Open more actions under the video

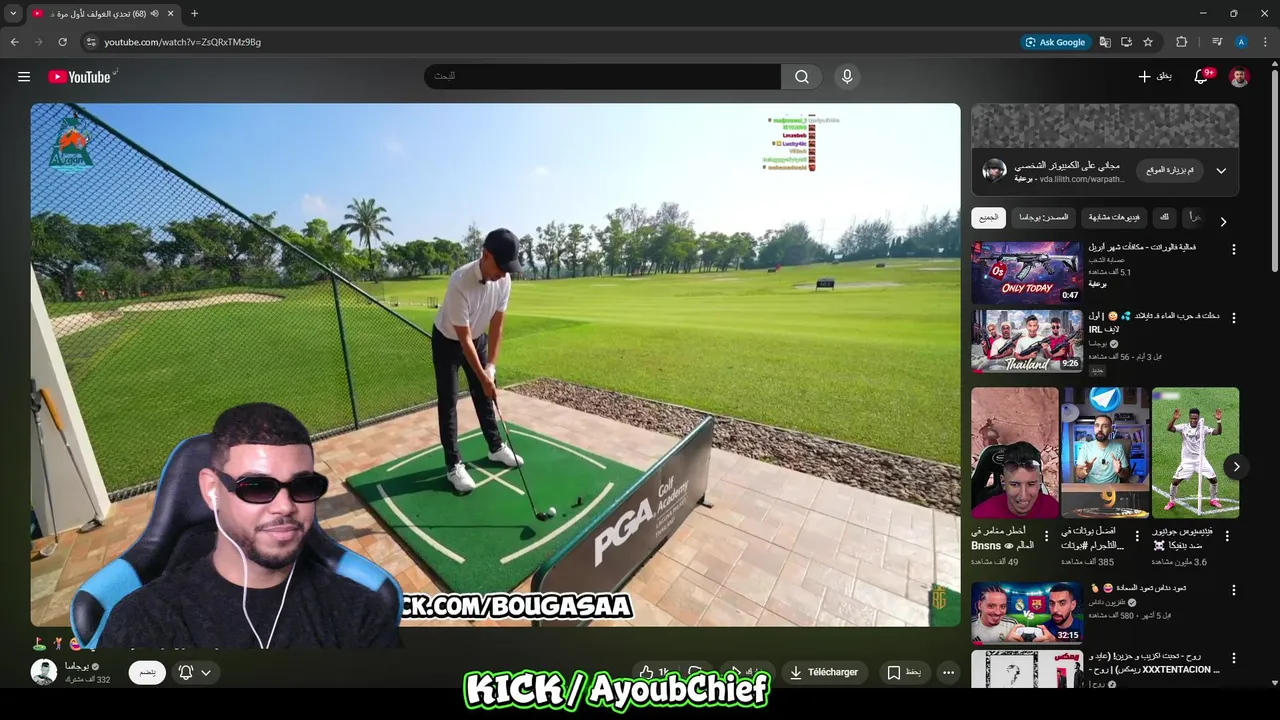pyautogui.click(x=948, y=672)
